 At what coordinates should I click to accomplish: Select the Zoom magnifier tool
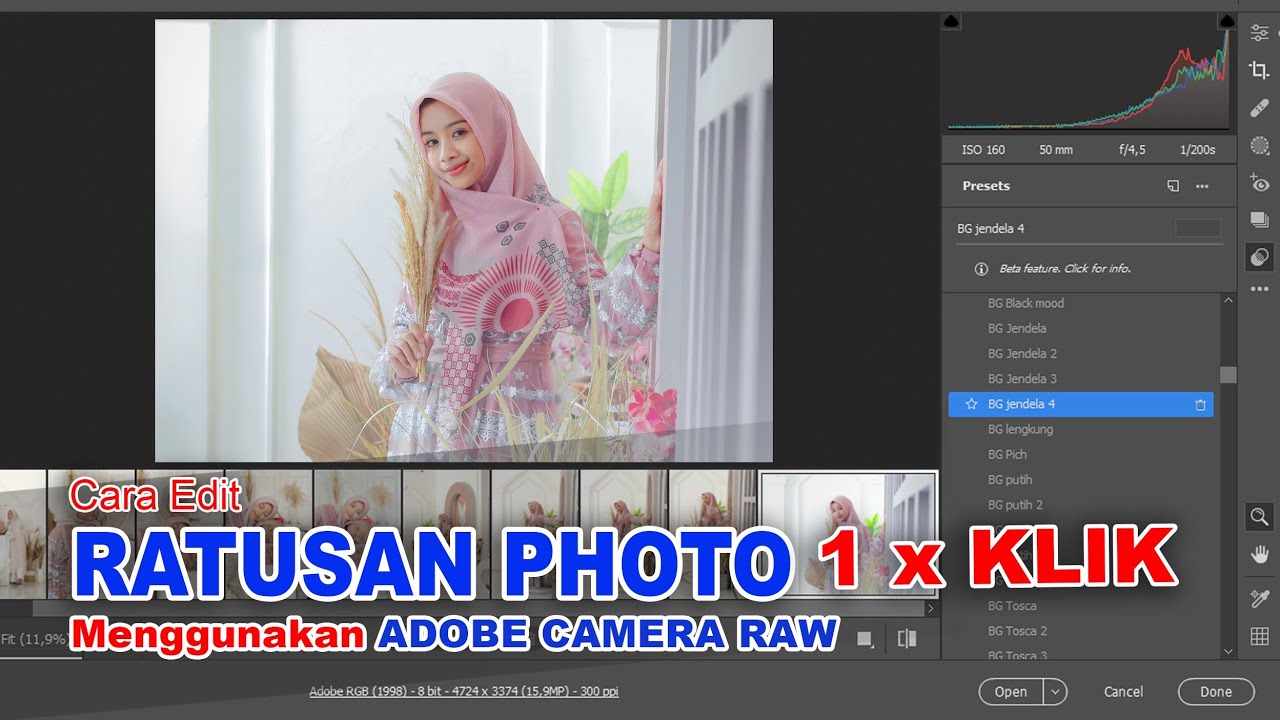tap(1259, 517)
